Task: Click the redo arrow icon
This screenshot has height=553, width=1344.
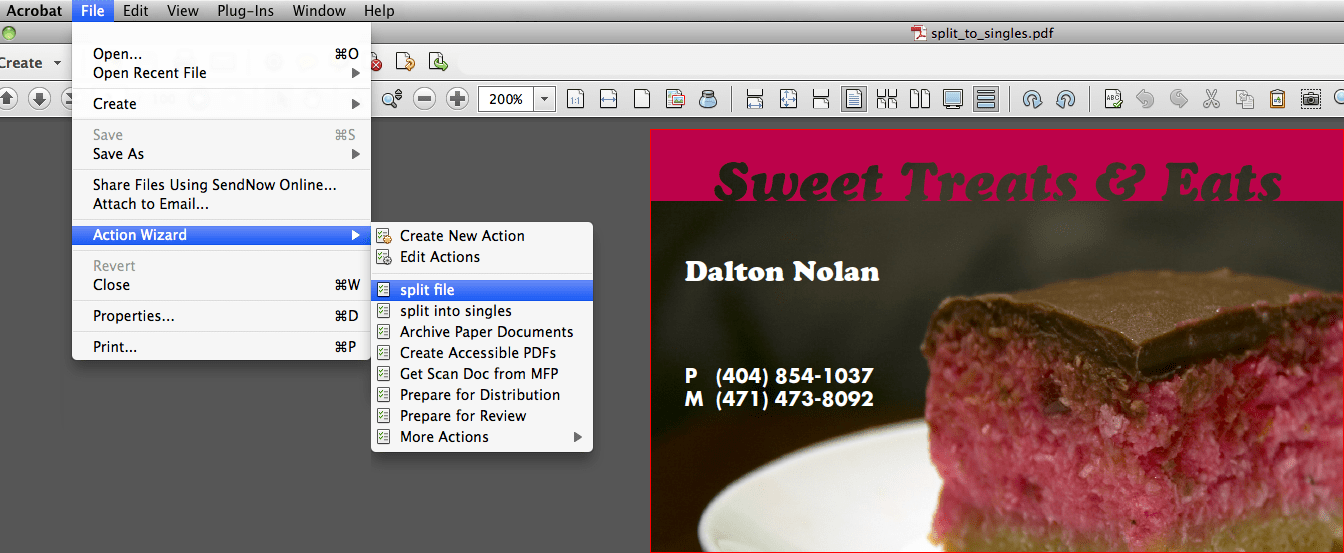Action: point(1179,99)
